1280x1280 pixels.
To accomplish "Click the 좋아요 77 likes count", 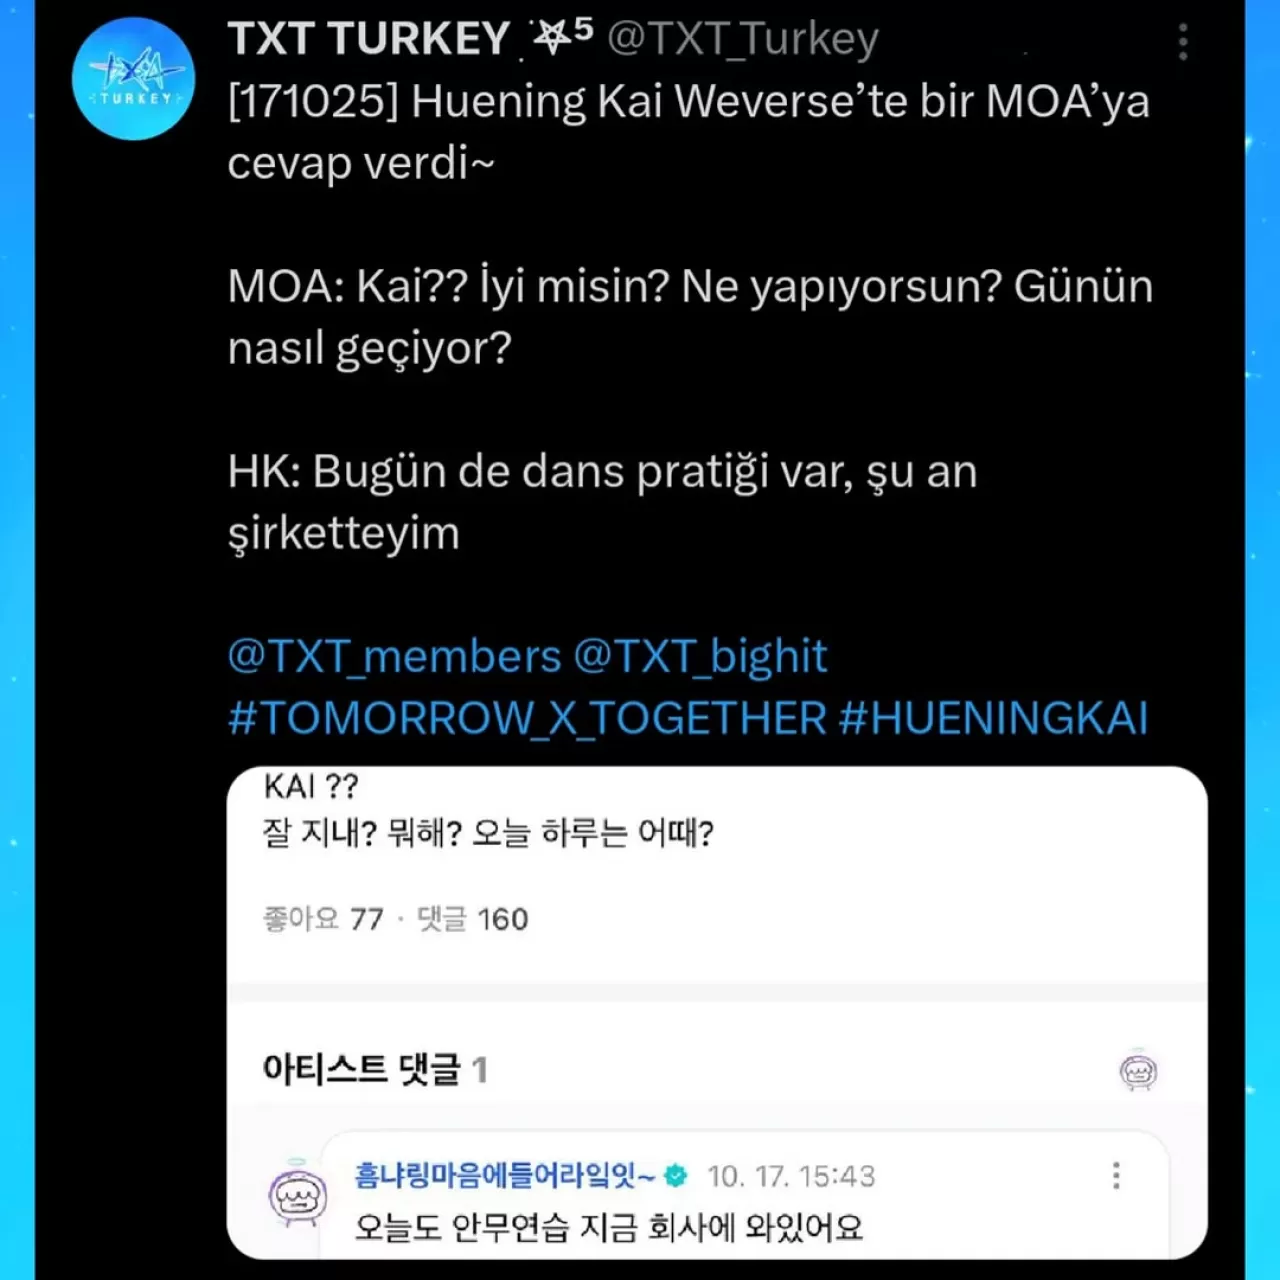I will click(x=323, y=919).
